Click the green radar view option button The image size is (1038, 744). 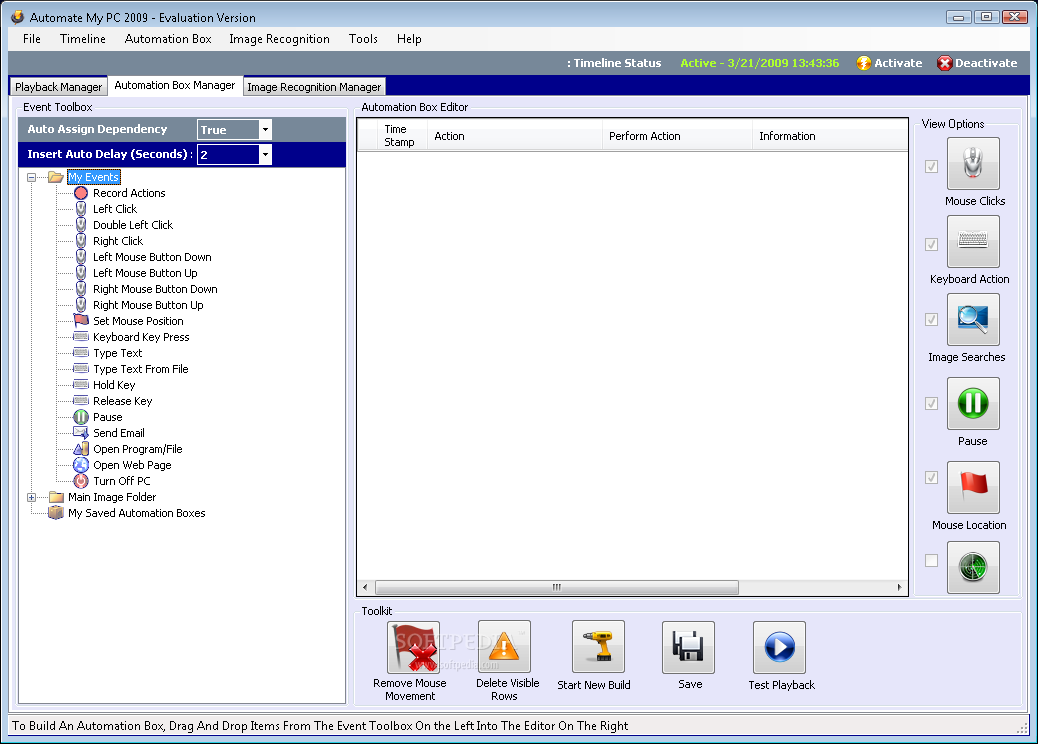tap(973, 567)
